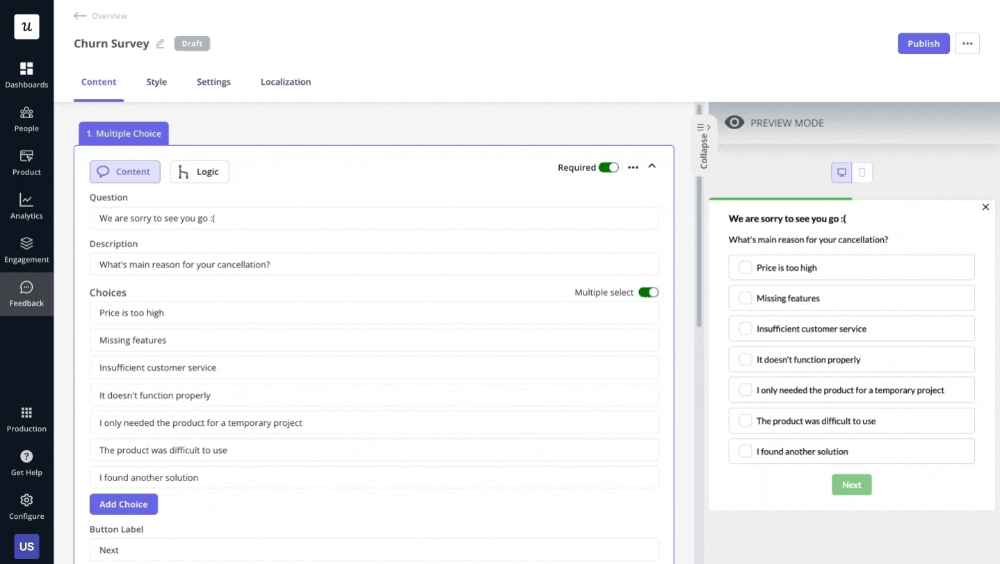Open the People section
The image size is (1000, 564).
coord(26,119)
